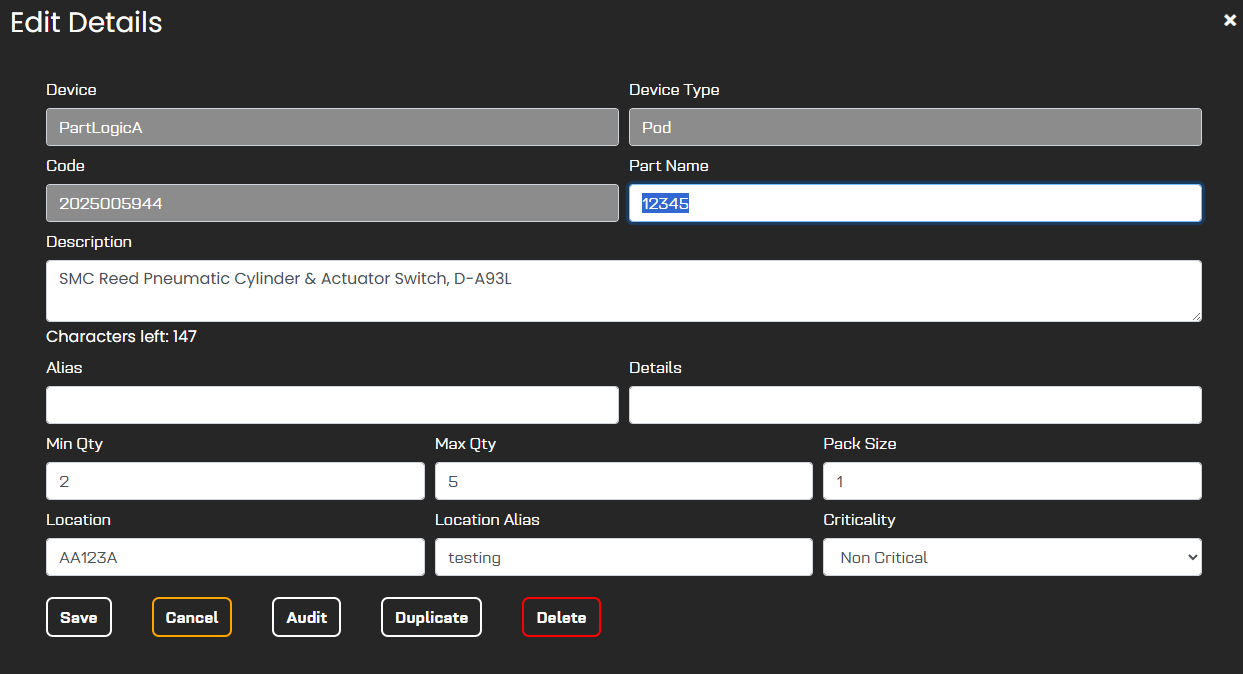
Task: Click the Pack Size field
Action: (x=1012, y=481)
